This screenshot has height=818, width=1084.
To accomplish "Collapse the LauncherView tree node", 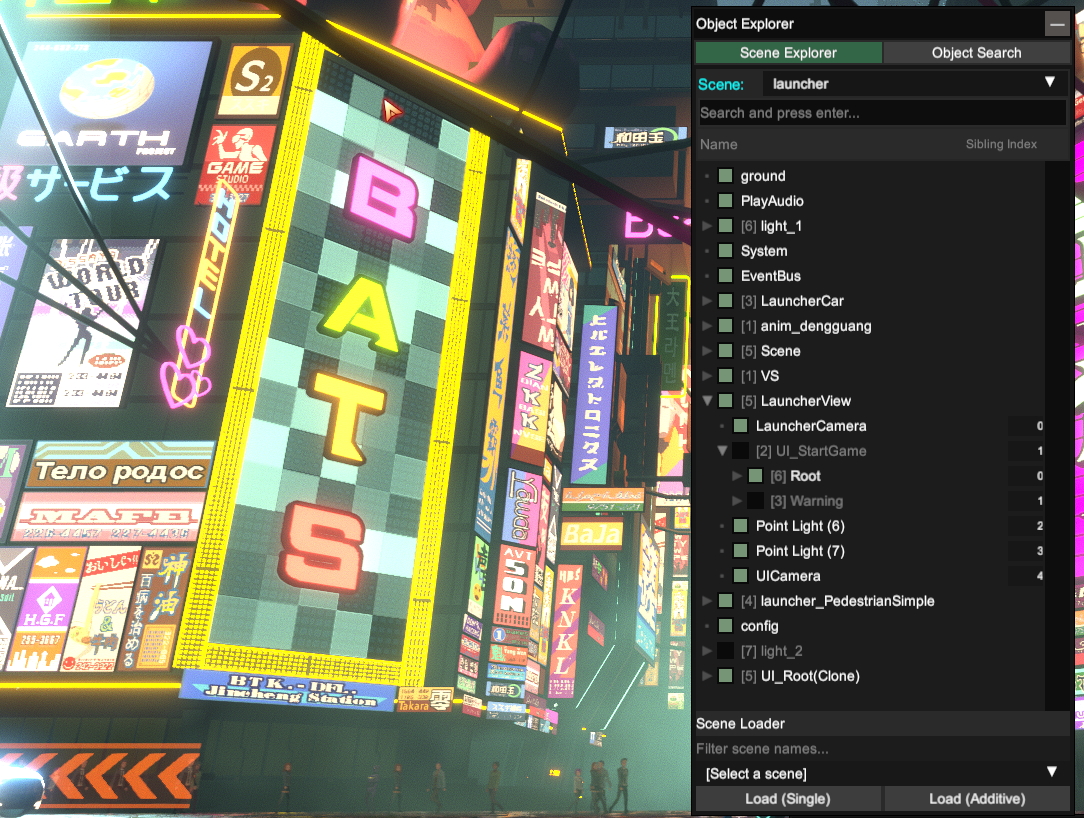I will [x=707, y=400].
